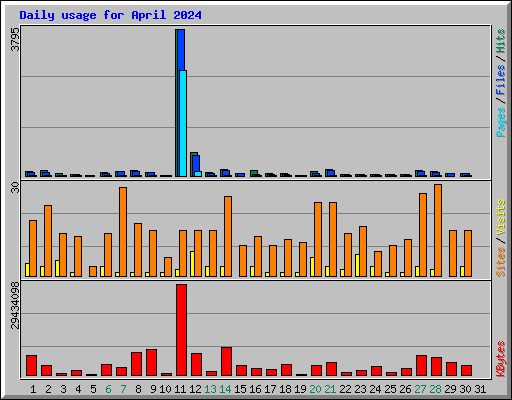Click the green weekend day label '13'
512x400 pixels.
point(210,389)
